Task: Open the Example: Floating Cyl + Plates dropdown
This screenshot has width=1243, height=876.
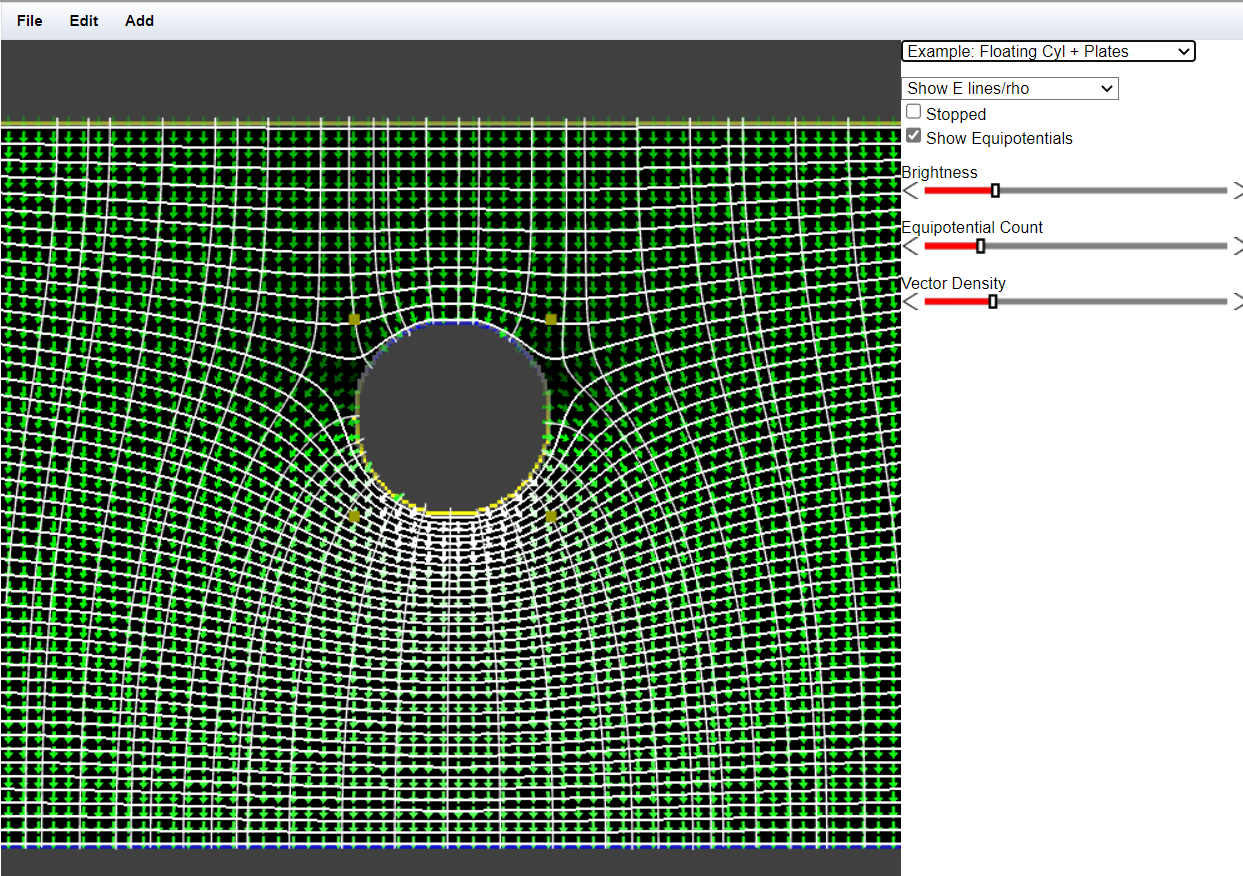Action: point(1048,51)
